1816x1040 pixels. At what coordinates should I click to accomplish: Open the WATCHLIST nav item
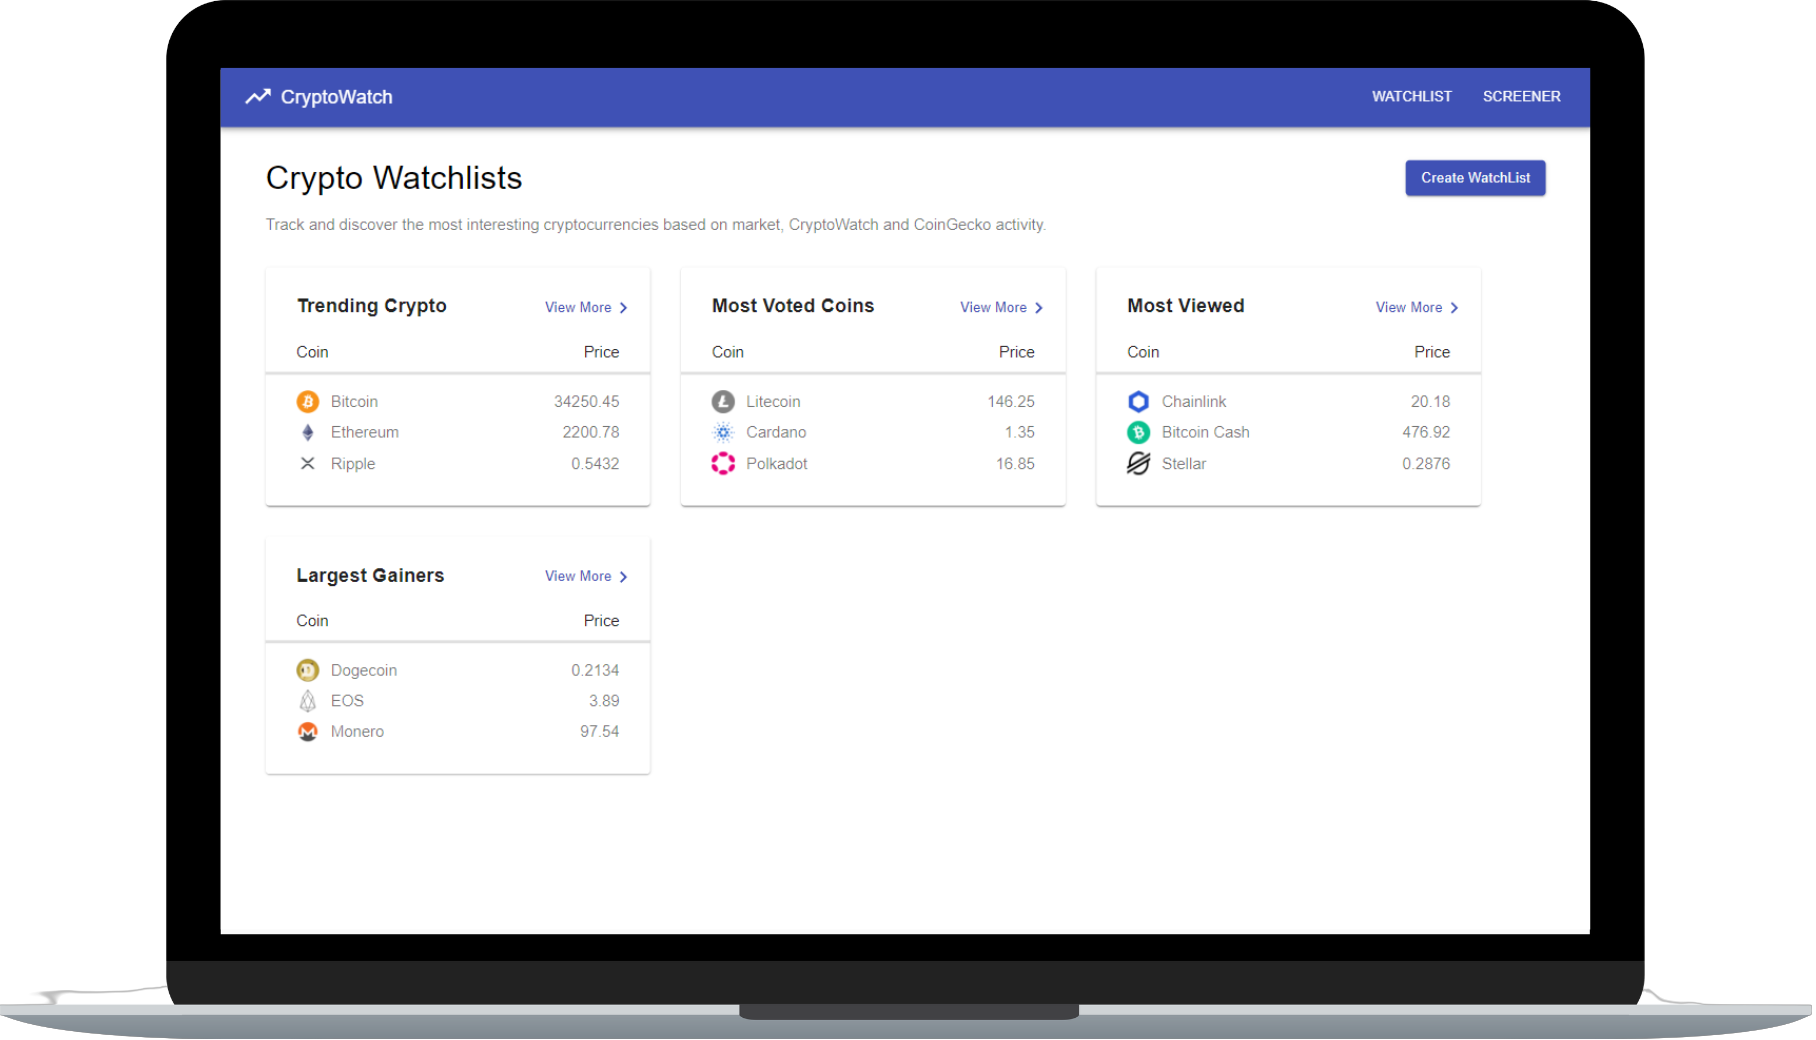tap(1412, 97)
